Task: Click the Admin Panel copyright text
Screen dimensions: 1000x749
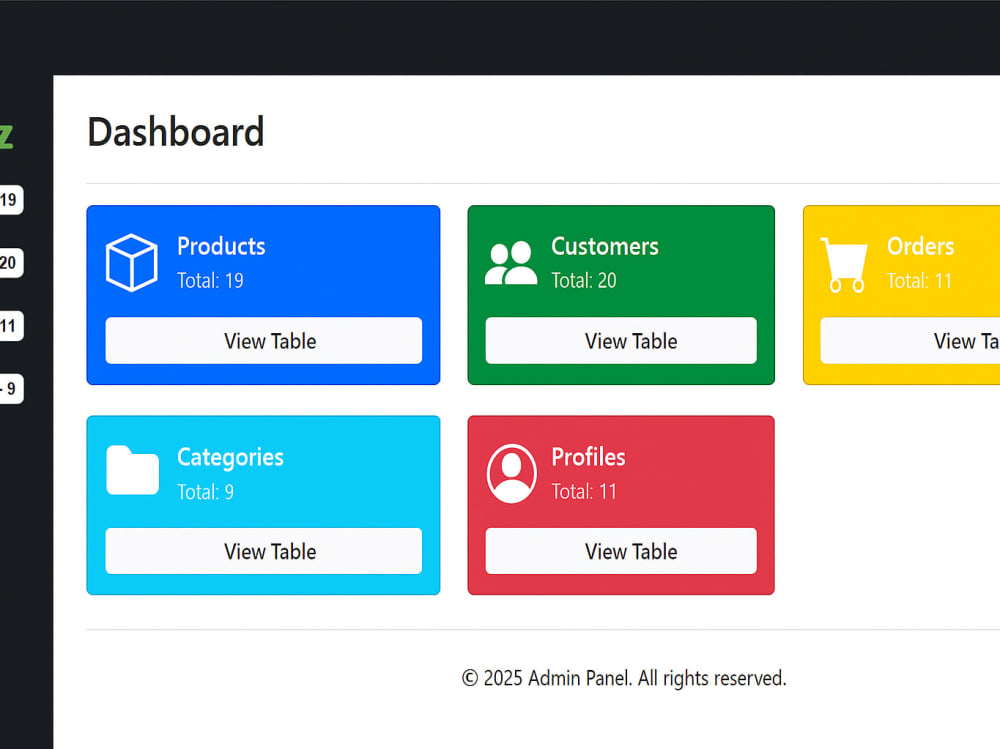Action: click(x=623, y=678)
